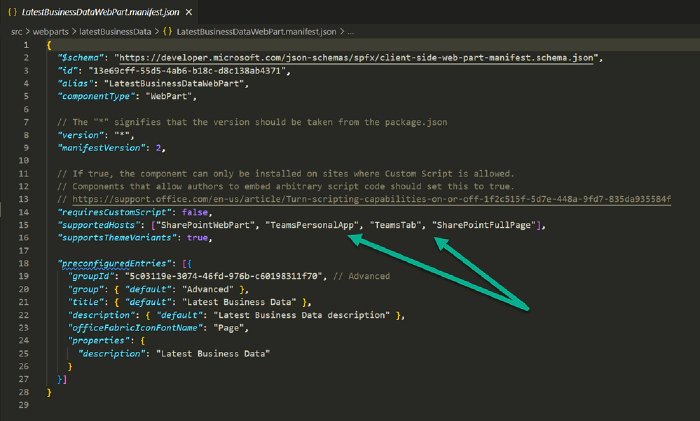Viewport: 700px width, 421px height.
Task: Click the "preconfiguredEntries" key
Action: click(x=114, y=263)
